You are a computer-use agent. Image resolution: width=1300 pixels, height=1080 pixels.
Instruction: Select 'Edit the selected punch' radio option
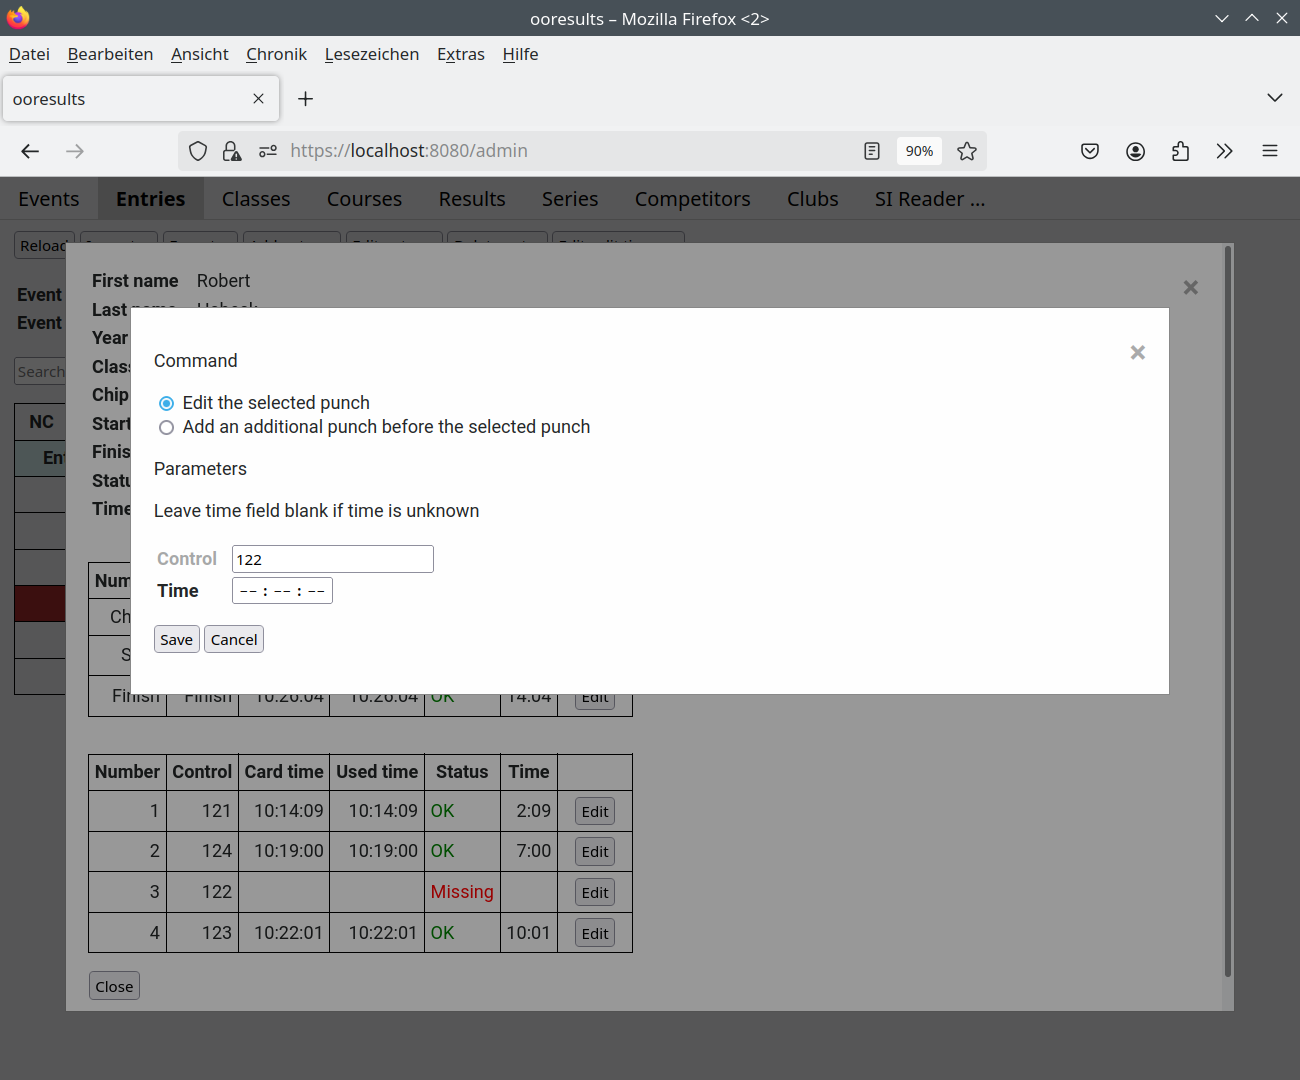166,403
